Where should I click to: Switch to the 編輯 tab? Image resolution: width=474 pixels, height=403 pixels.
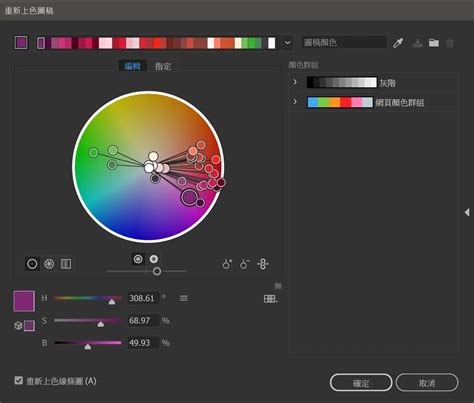(x=132, y=66)
